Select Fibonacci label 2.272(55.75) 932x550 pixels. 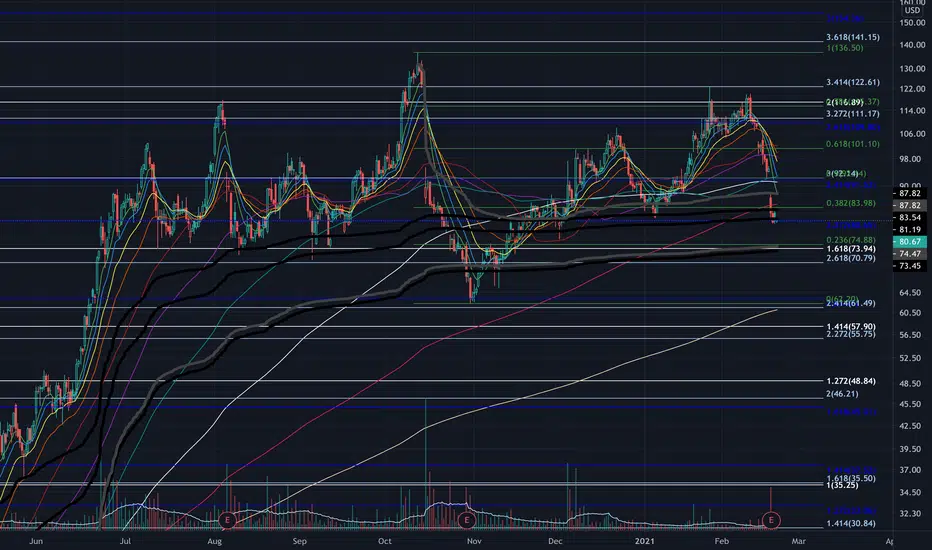click(x=851, y=334)
